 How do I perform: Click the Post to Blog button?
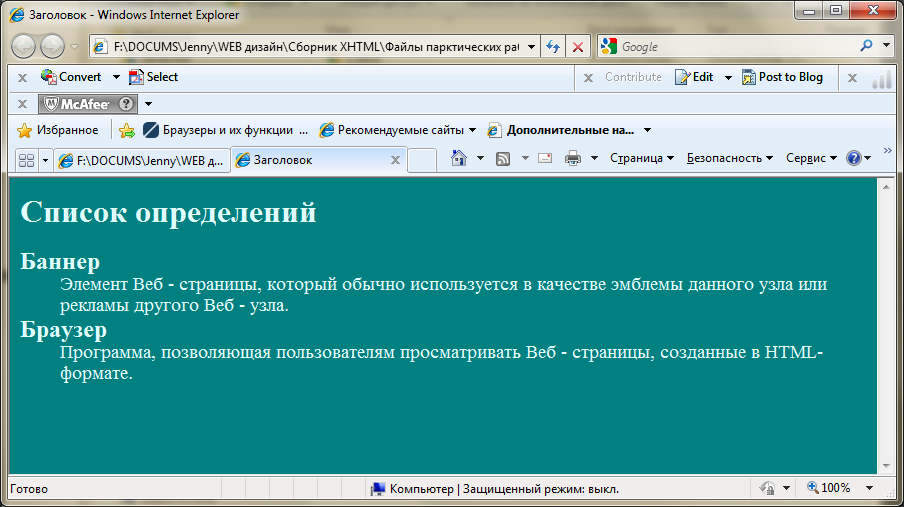(782, 77)
